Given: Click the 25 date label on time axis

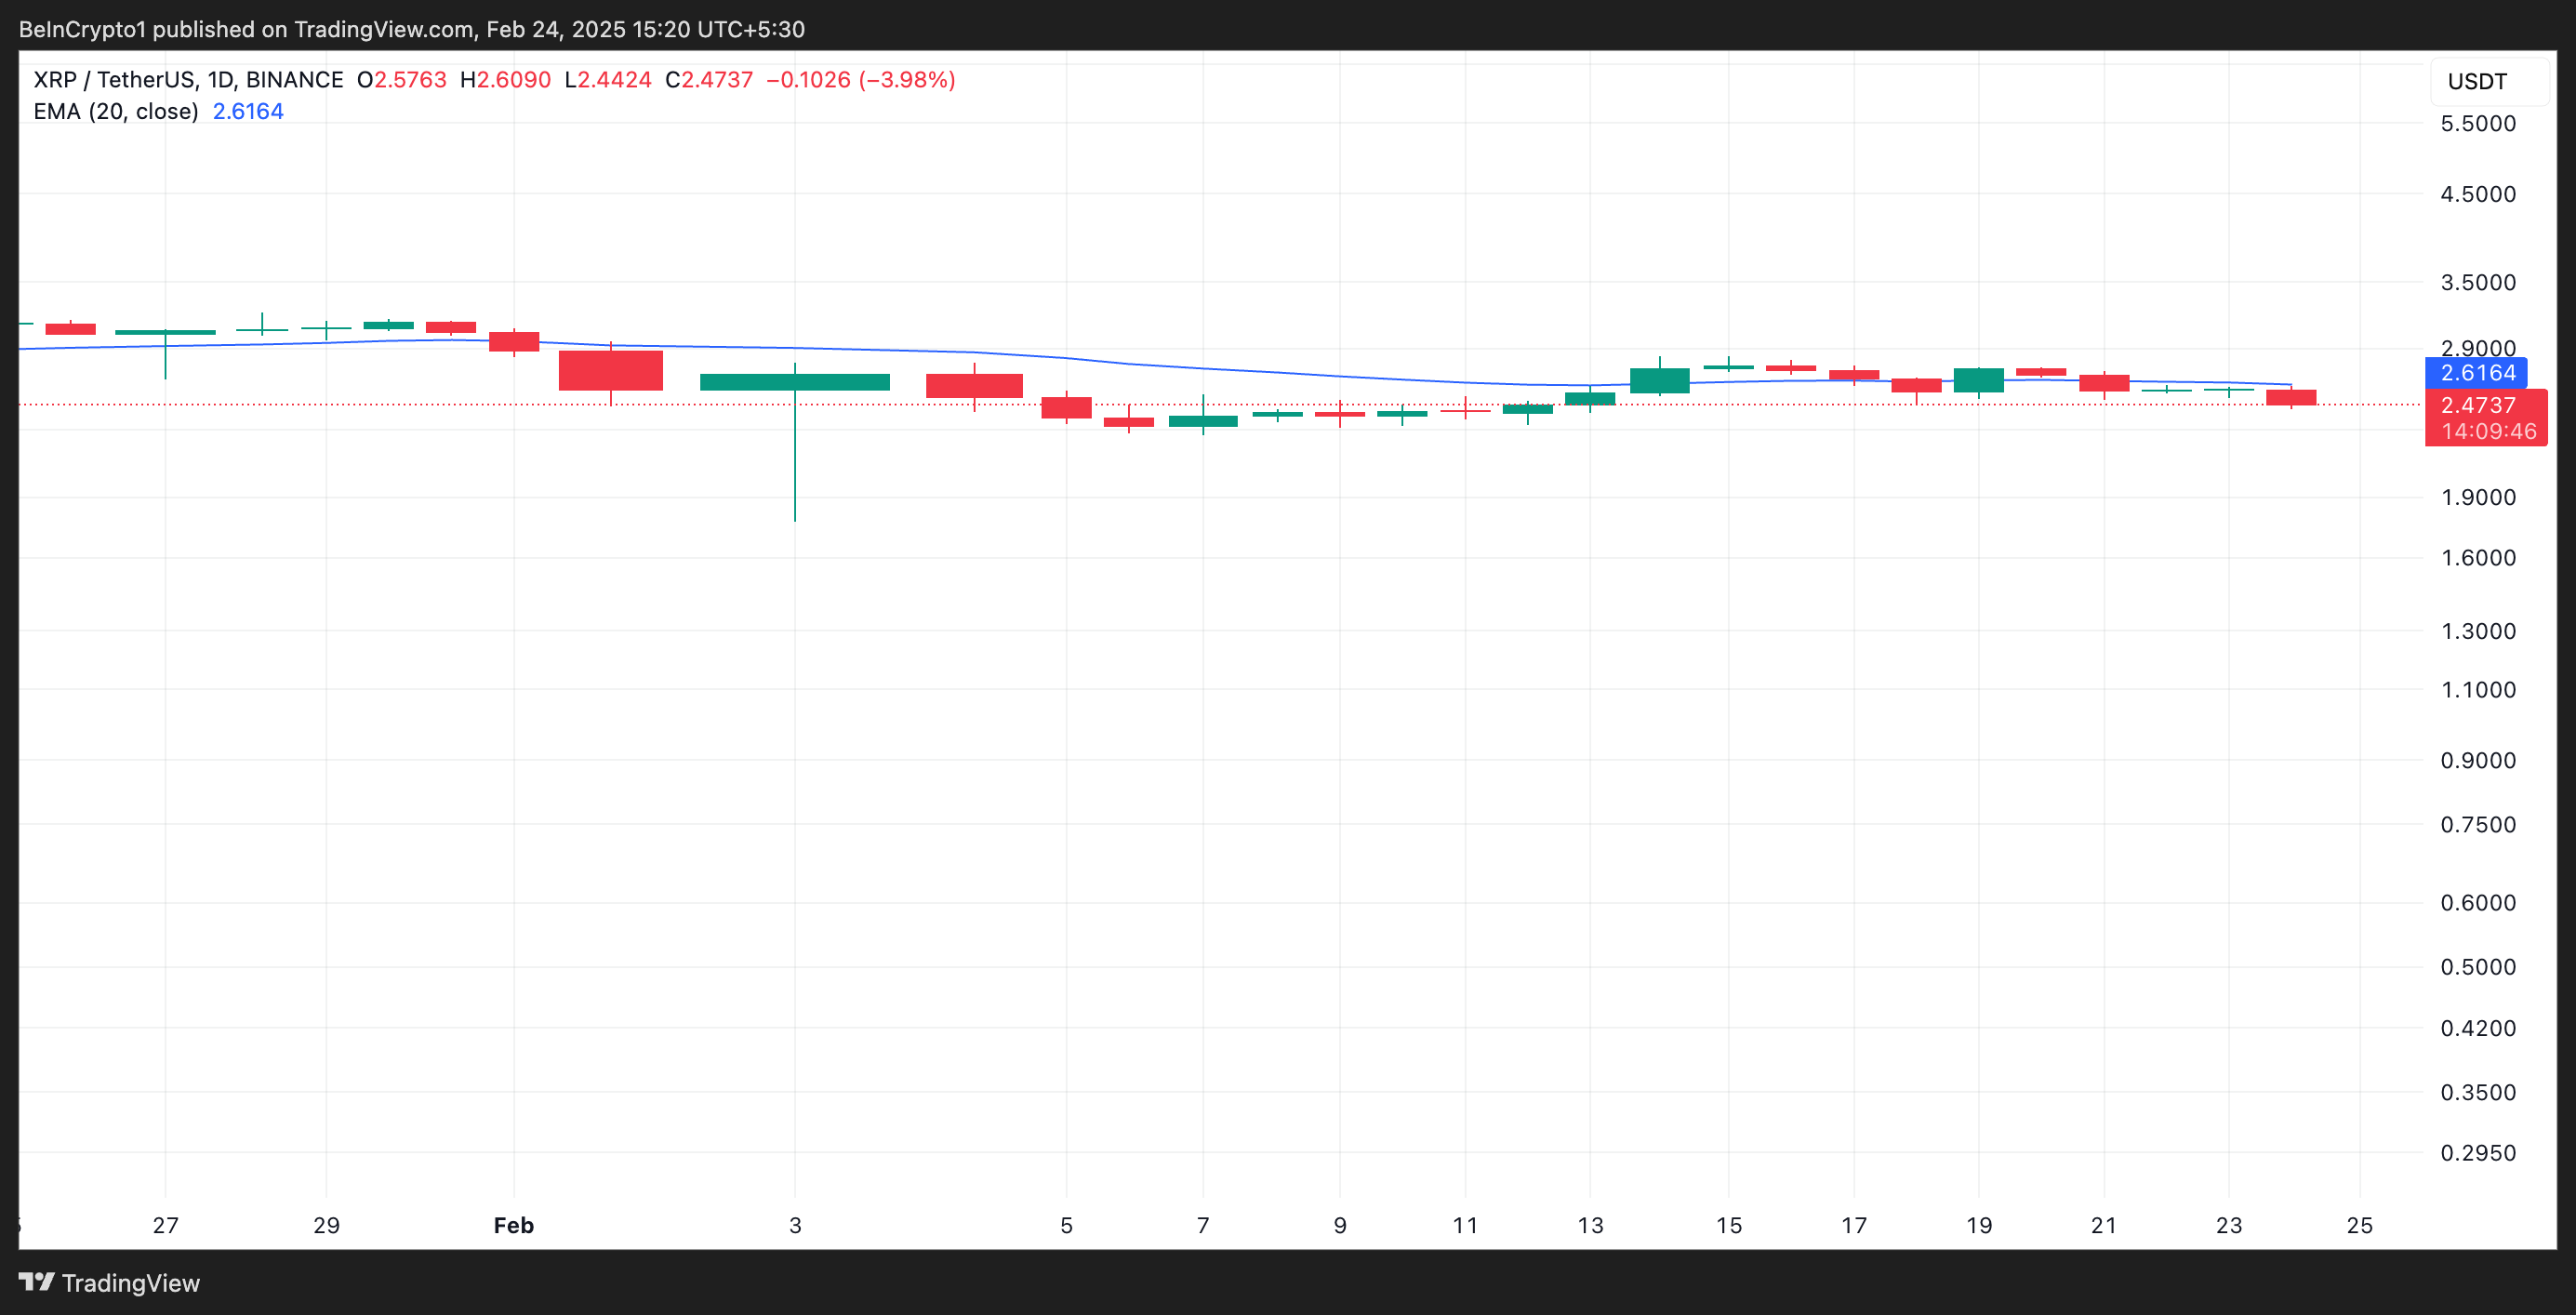Looking at the screenshot, I should click(x=2359, y=1225).
